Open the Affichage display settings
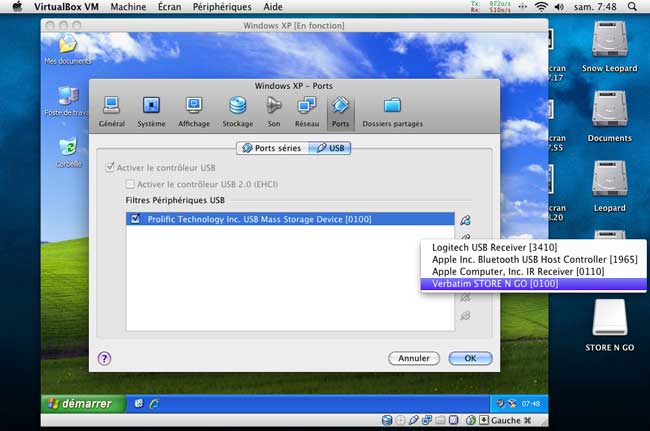Screen dimensions: 650x431 click(x=194, y=111)
